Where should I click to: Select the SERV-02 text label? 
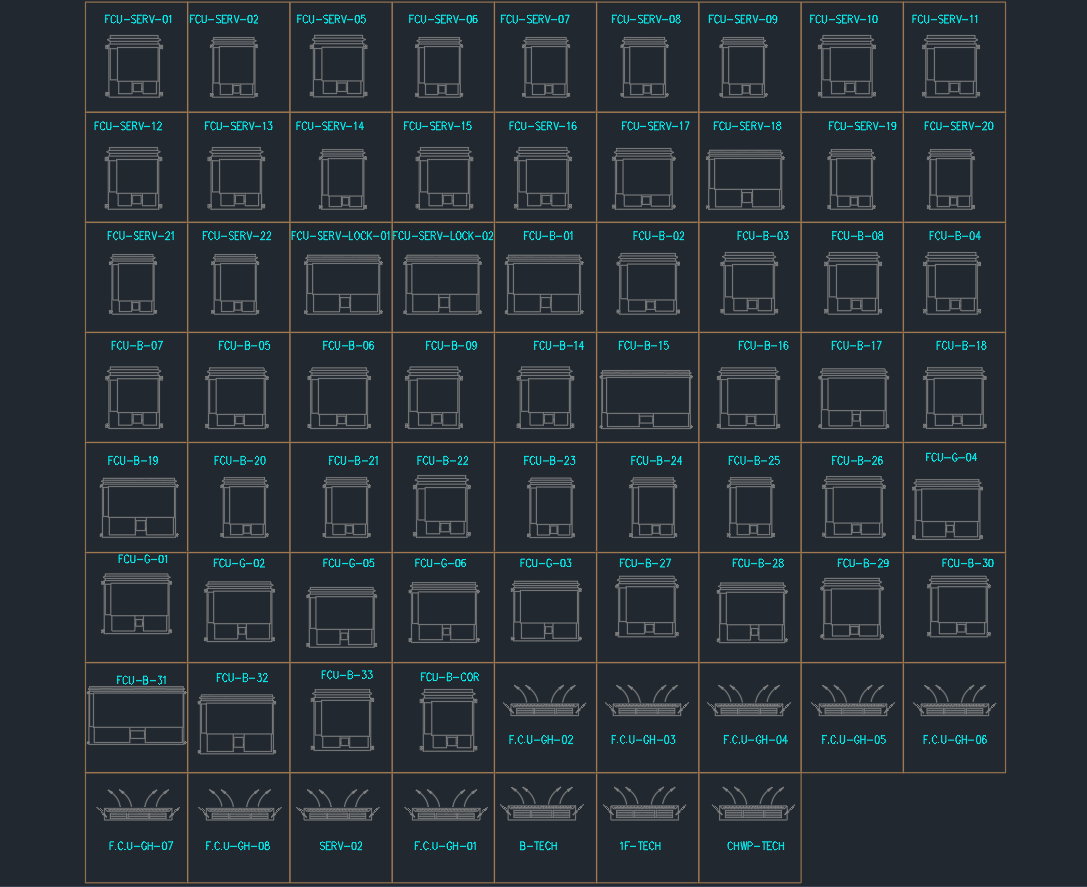point(341,846)
